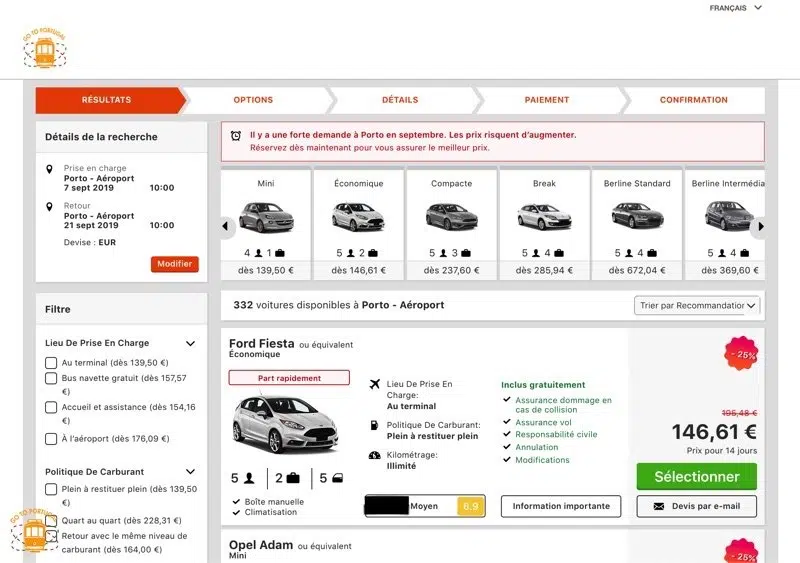Click the airplane icon beside Lieu De Prise En Charge
The height and width of the screenshot is (563, 800).
pyautogui.click(x=374, y=384)
